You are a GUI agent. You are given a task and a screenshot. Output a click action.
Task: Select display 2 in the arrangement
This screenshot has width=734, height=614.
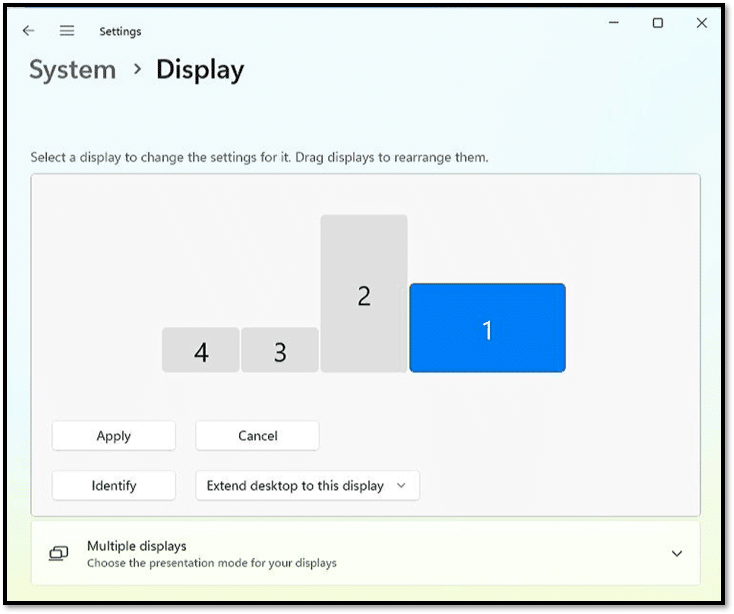364,293
